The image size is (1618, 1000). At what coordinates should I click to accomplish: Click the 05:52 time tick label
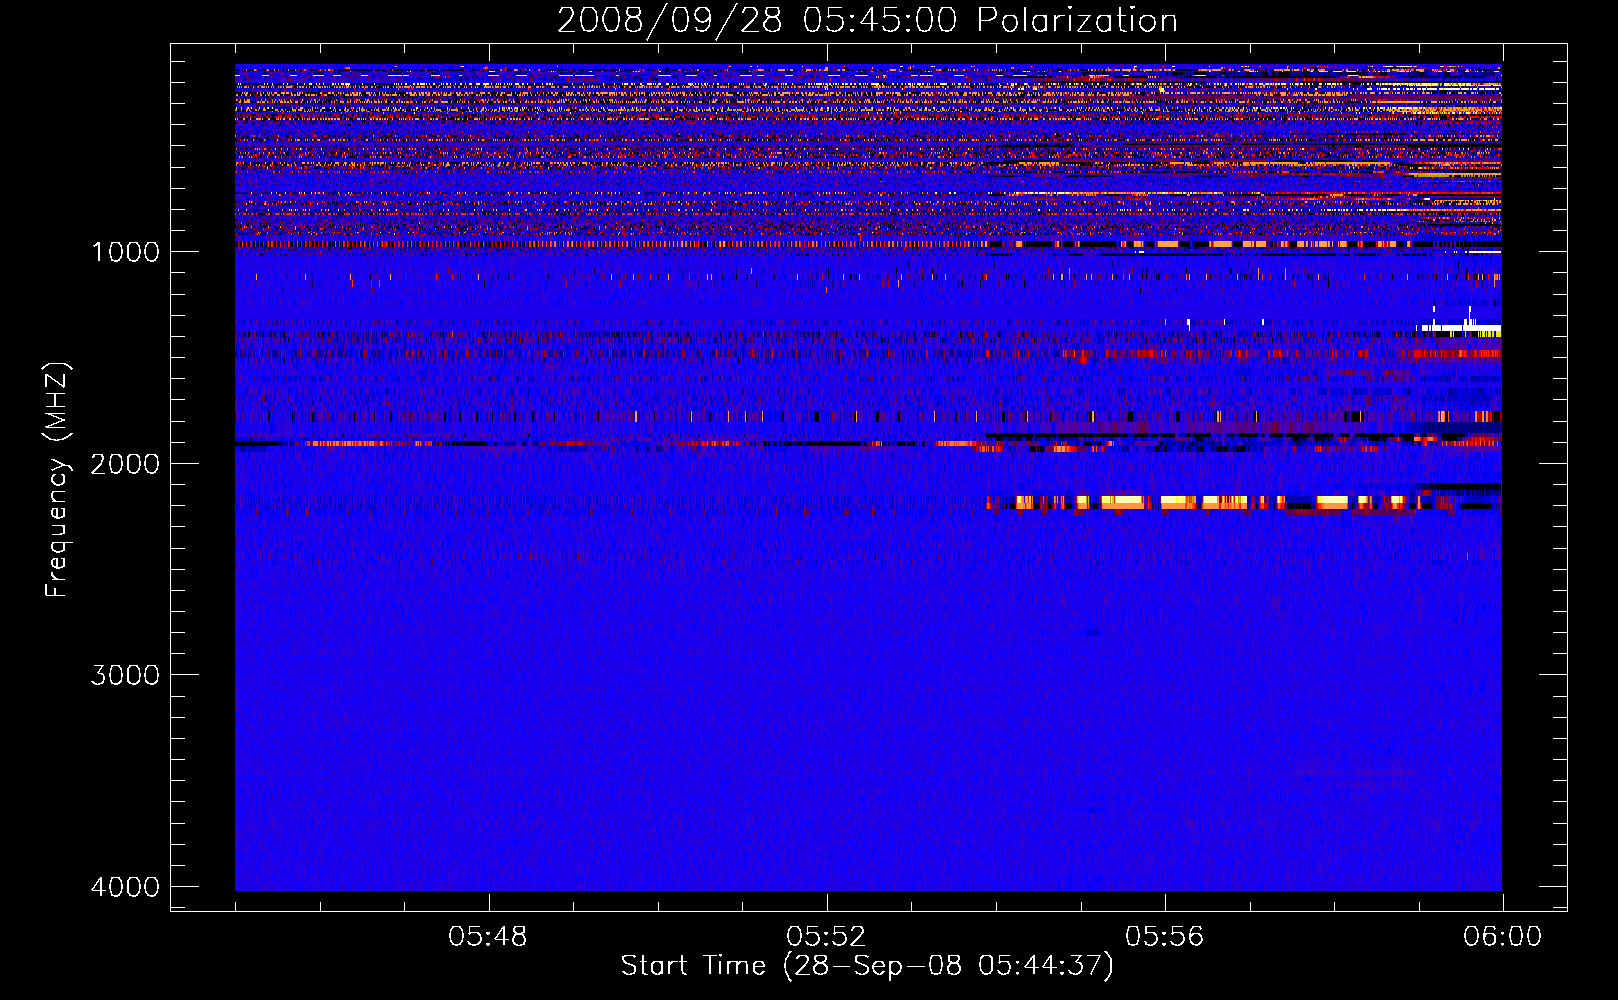click(826, 937)
